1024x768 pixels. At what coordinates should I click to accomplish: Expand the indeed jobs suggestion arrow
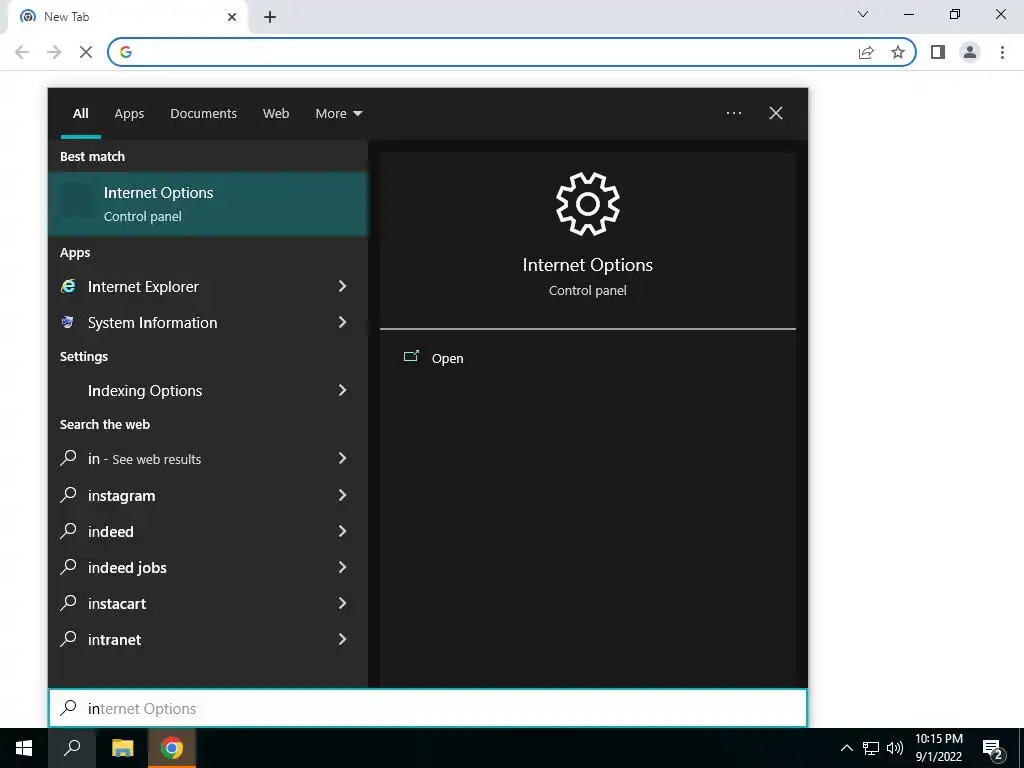click(x=342, y=567)
